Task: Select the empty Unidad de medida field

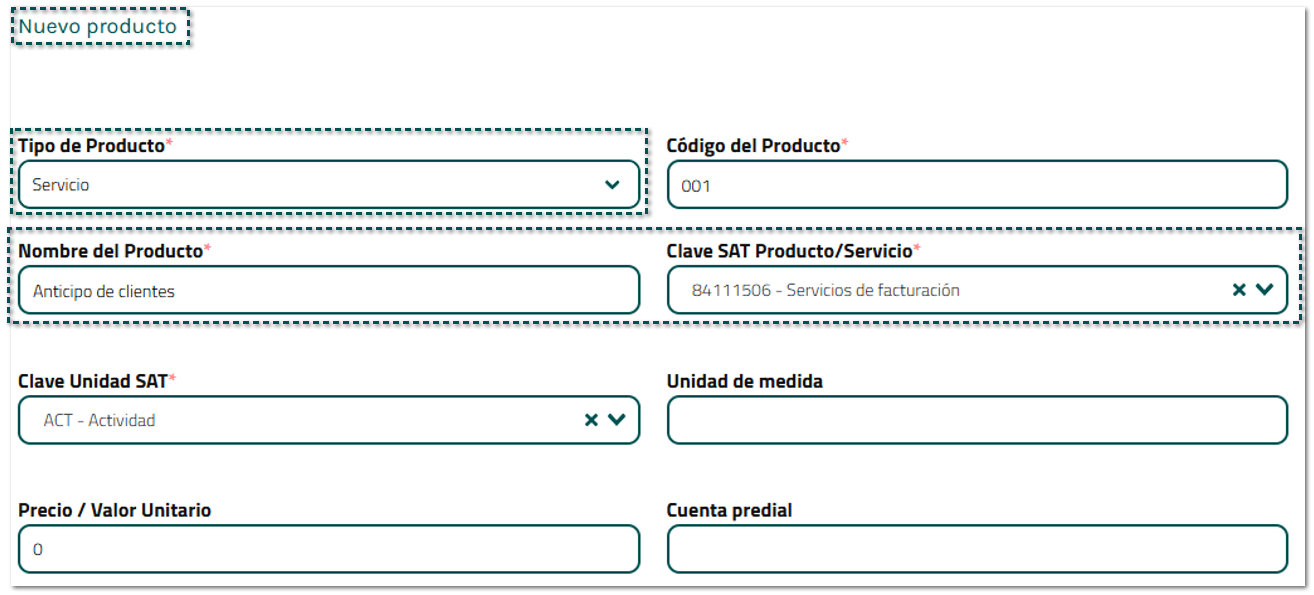Action: [976, 421]
